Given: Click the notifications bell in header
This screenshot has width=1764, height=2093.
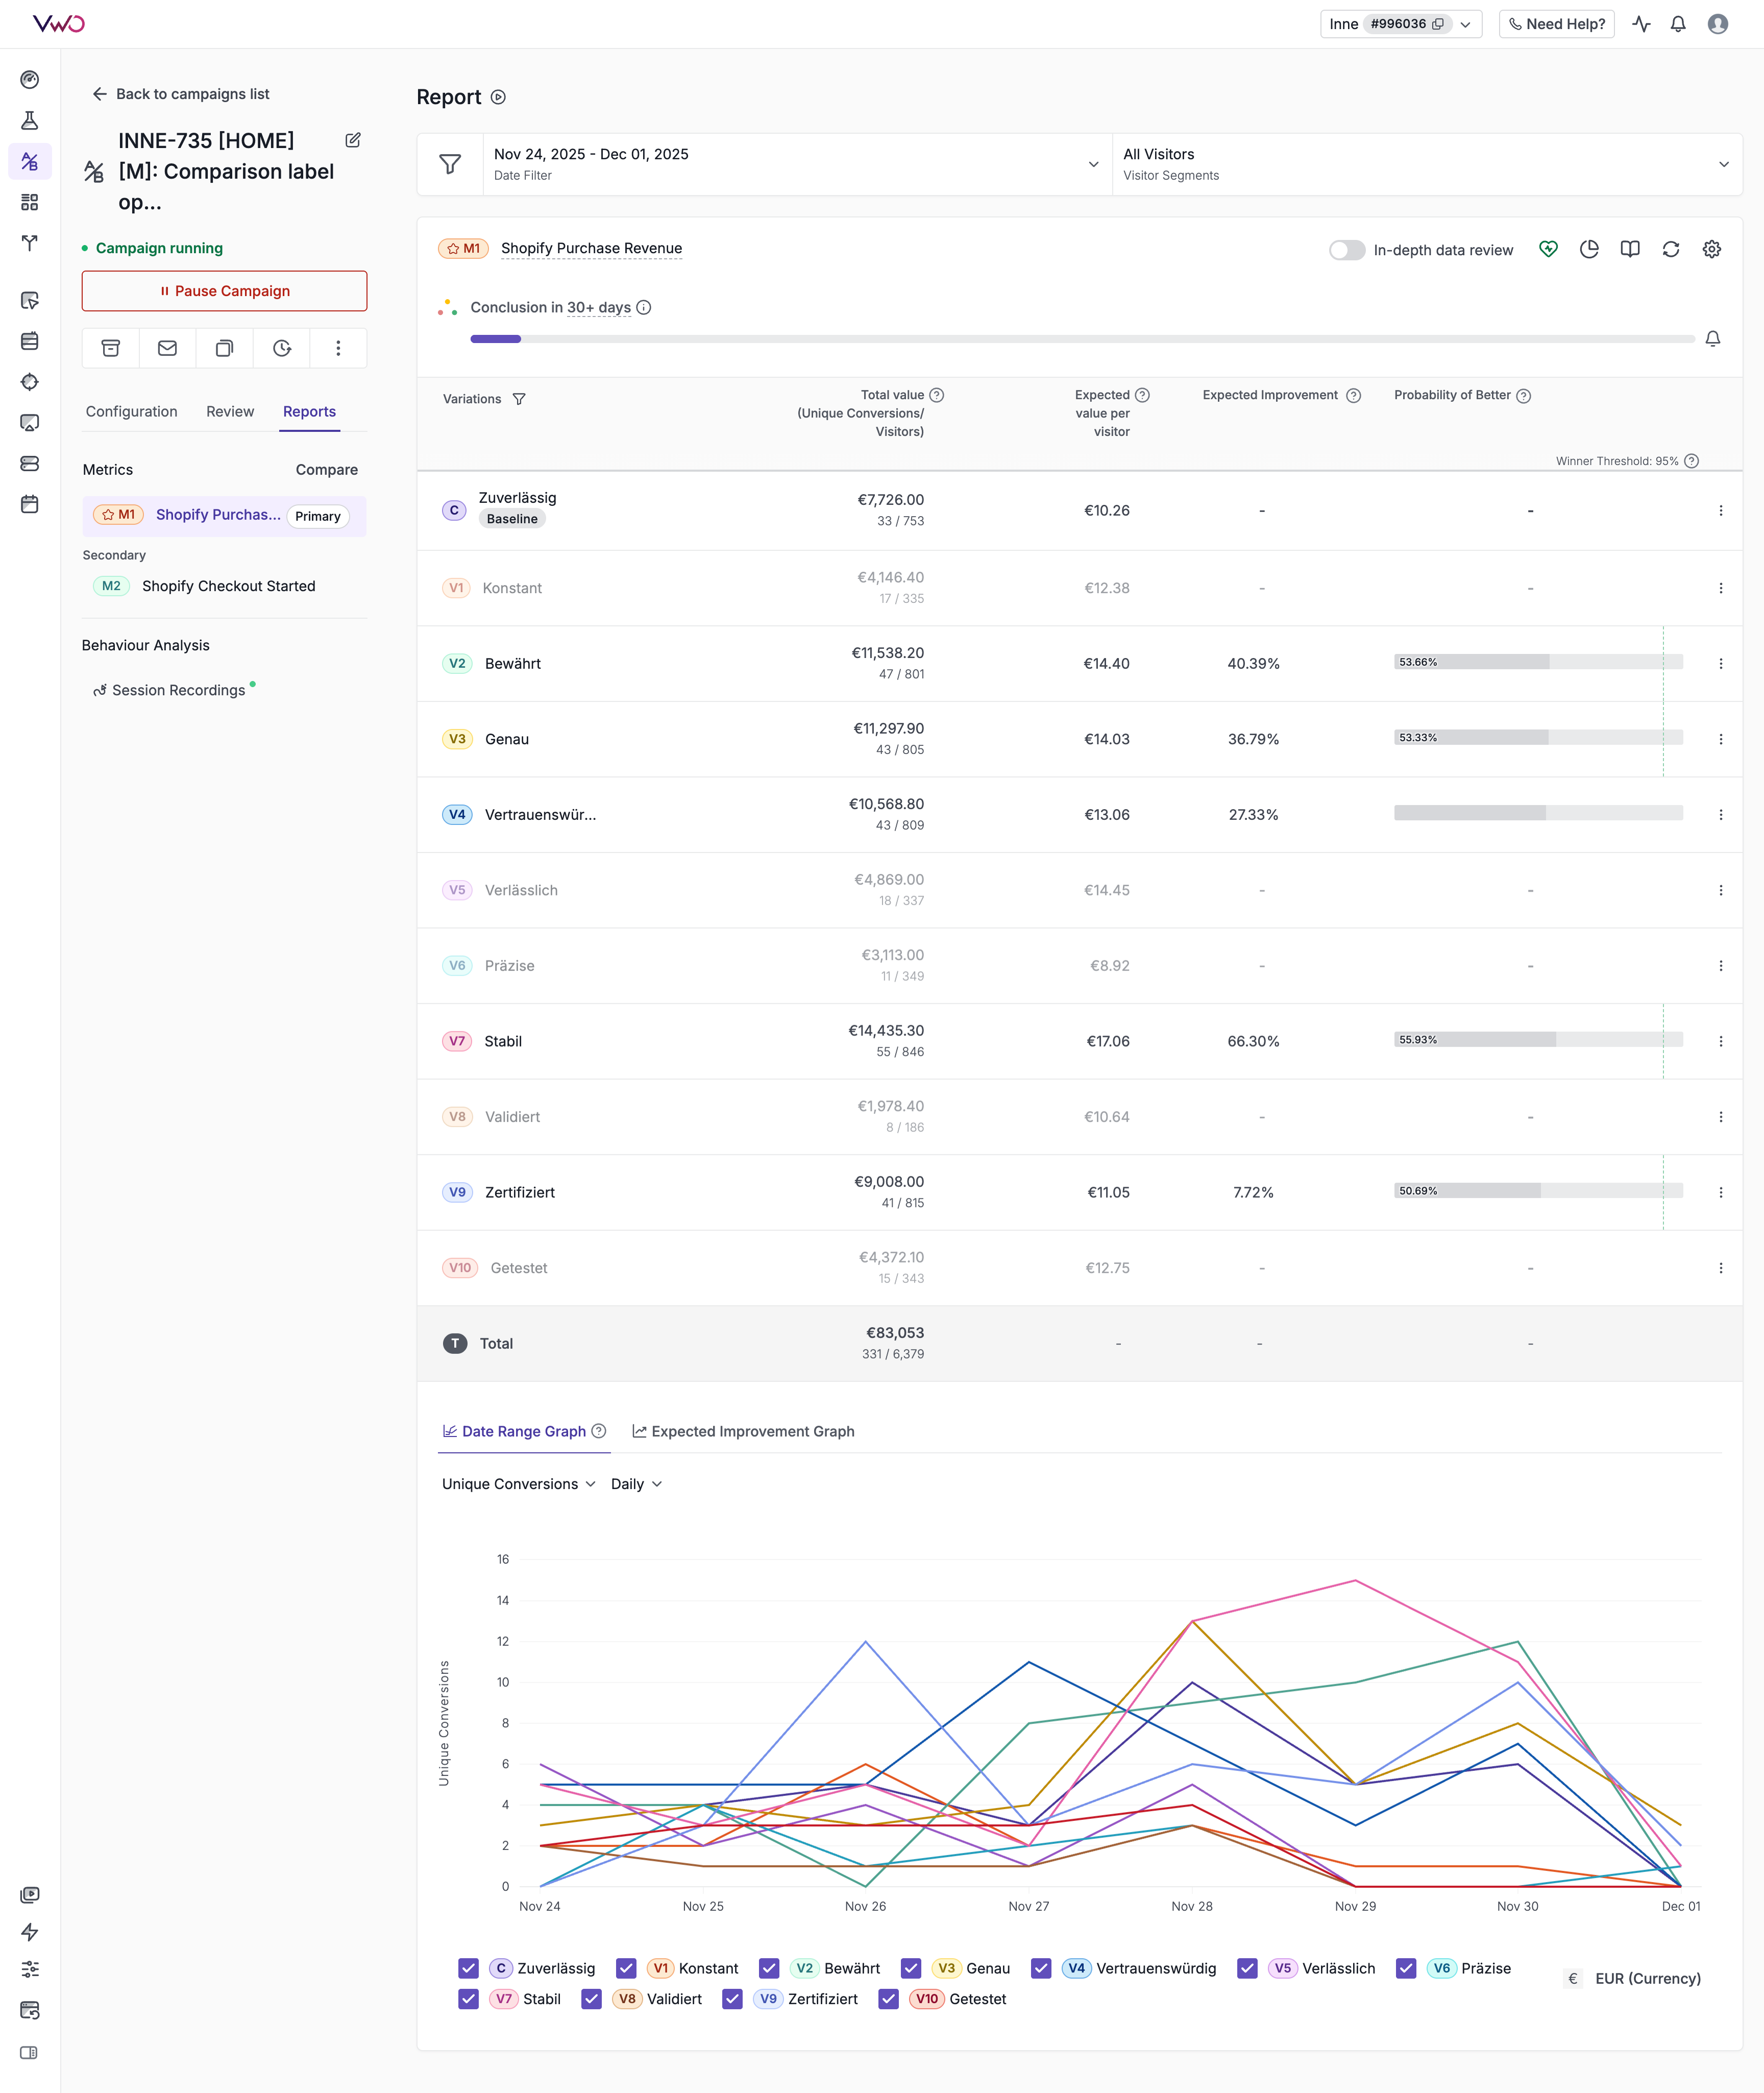Looking at the screenshot, I should pyautogui.click(x=1678, y=24).
